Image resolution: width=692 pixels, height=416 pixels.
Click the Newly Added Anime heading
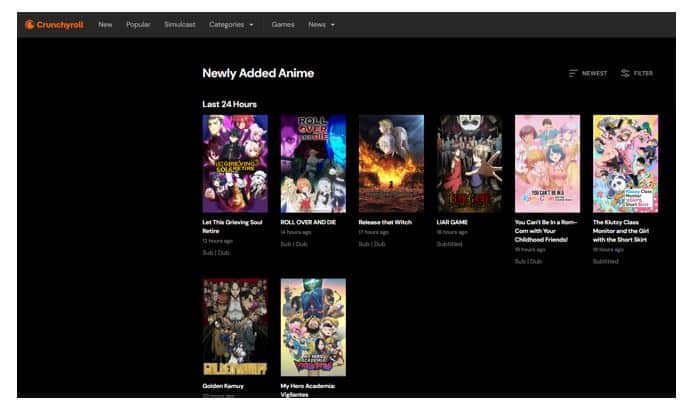point(258,73)
